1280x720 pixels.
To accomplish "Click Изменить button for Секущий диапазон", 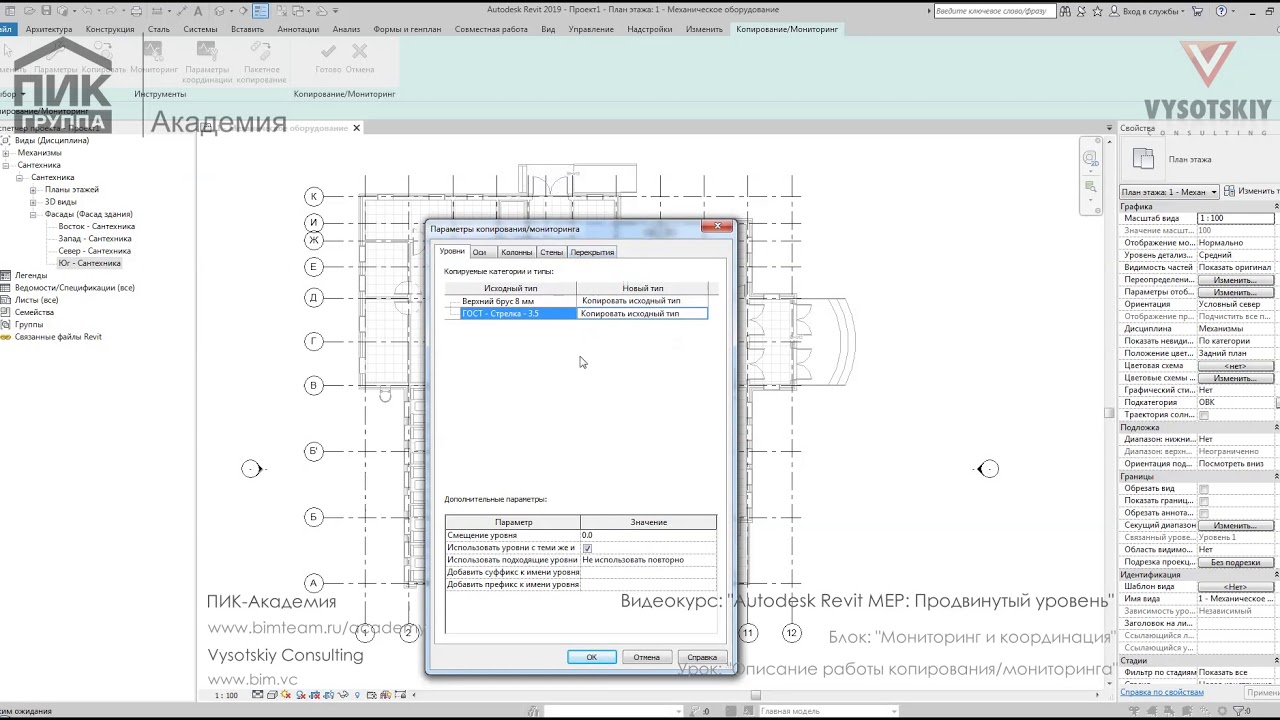I will coord(1235,525).
